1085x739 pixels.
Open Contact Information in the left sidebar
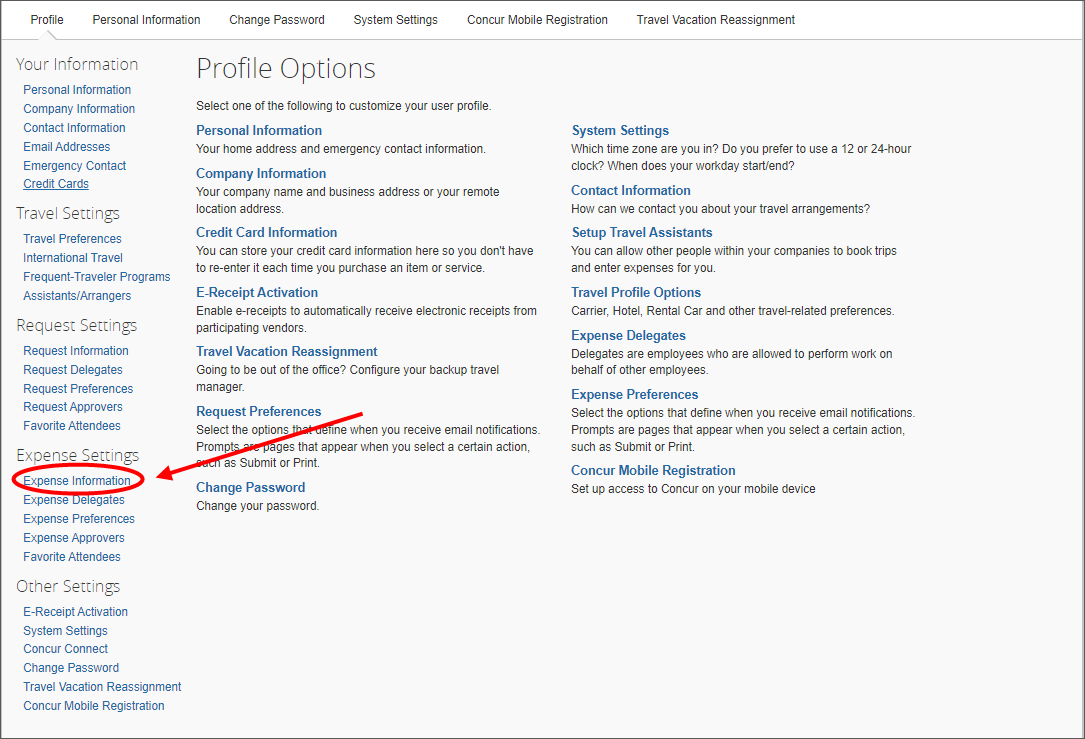tap(74, 128)
